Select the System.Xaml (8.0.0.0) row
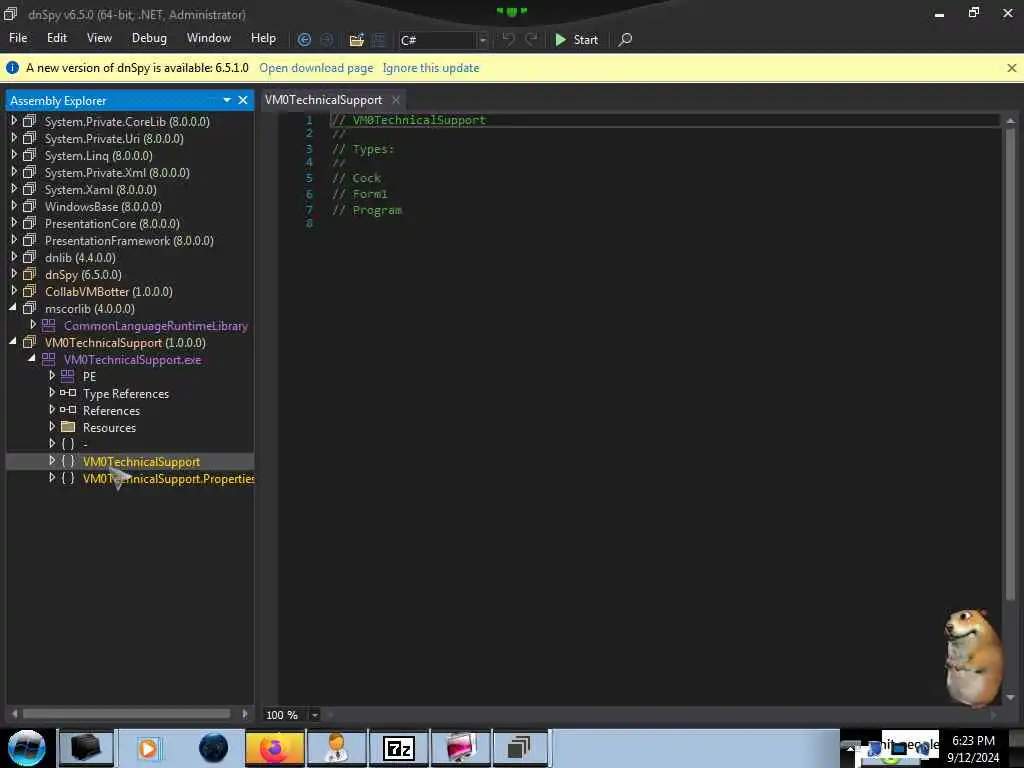The width and height of the screenshot is (1024, 768). [x=101, y=189]
